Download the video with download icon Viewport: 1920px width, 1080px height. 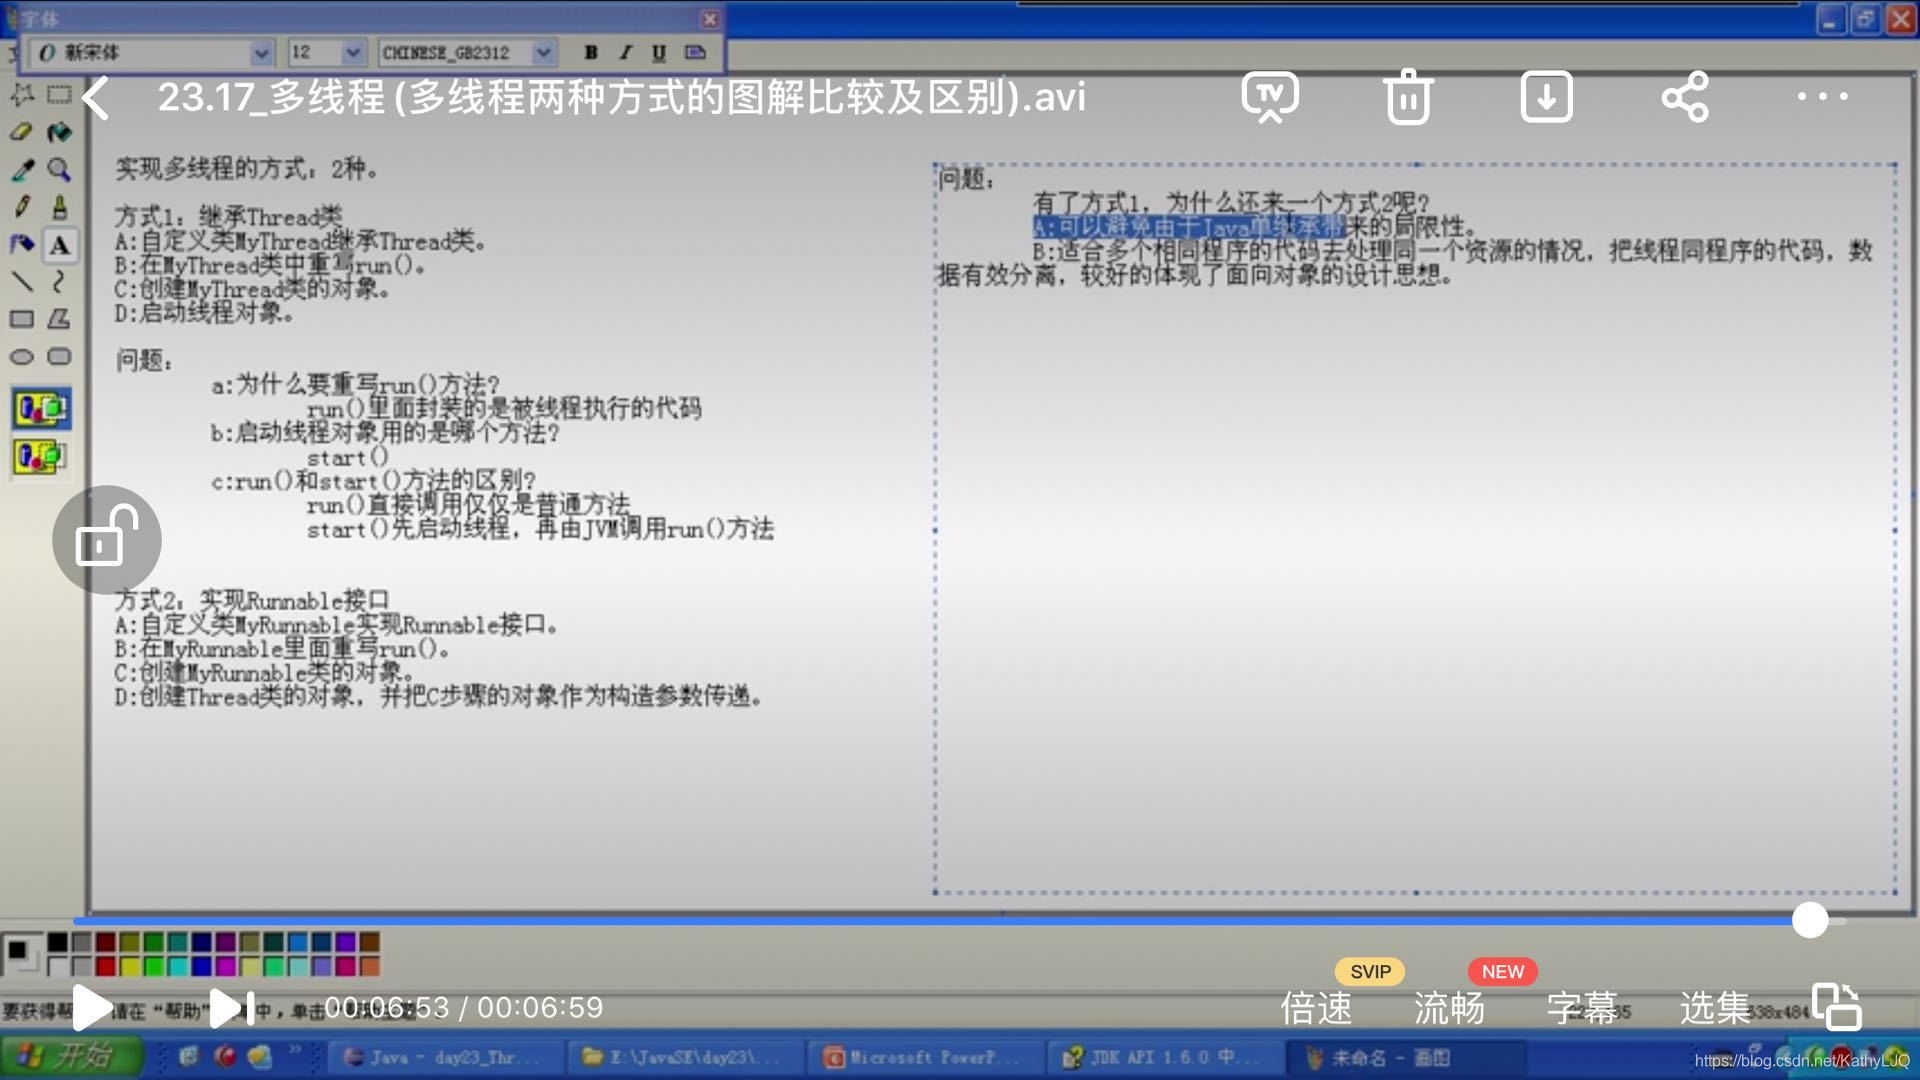(1546, 97)
